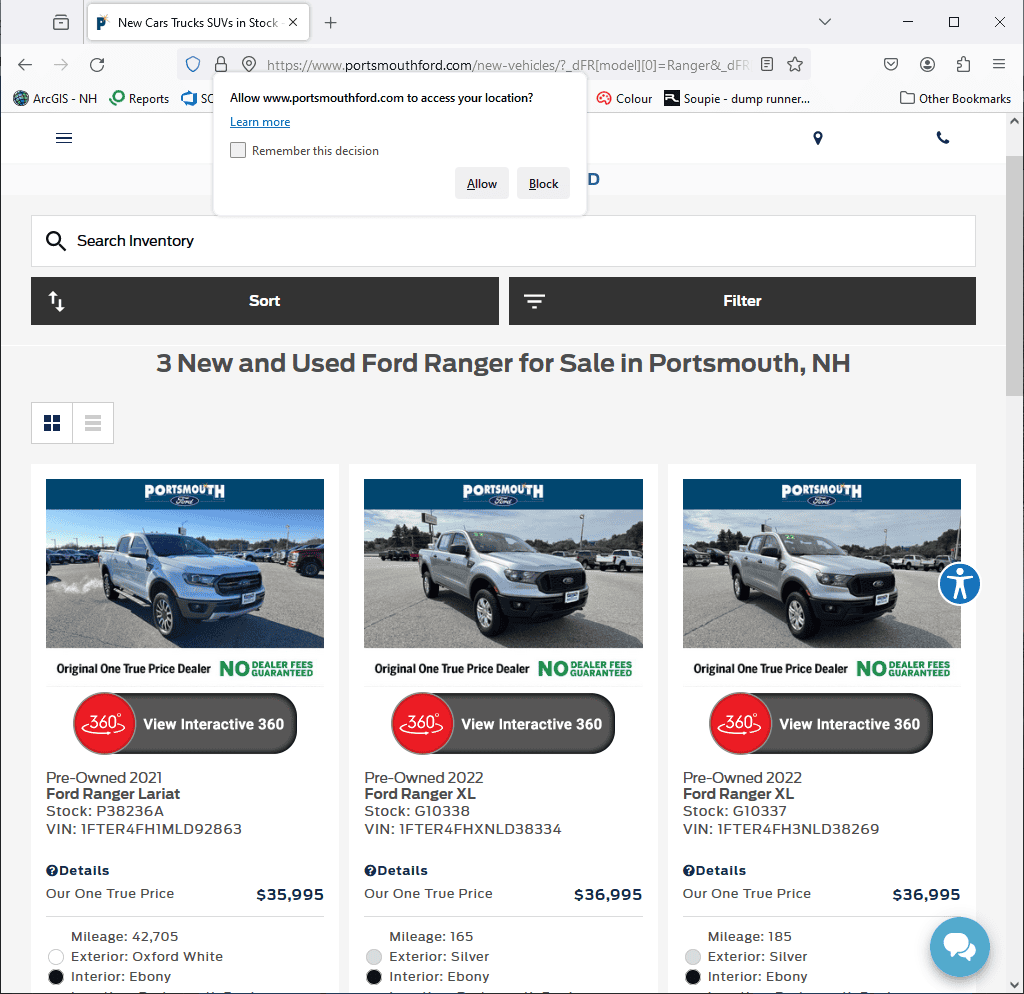List all tabs dropdown arrow
The image size is (1024, 994).
tap(825, 22)
